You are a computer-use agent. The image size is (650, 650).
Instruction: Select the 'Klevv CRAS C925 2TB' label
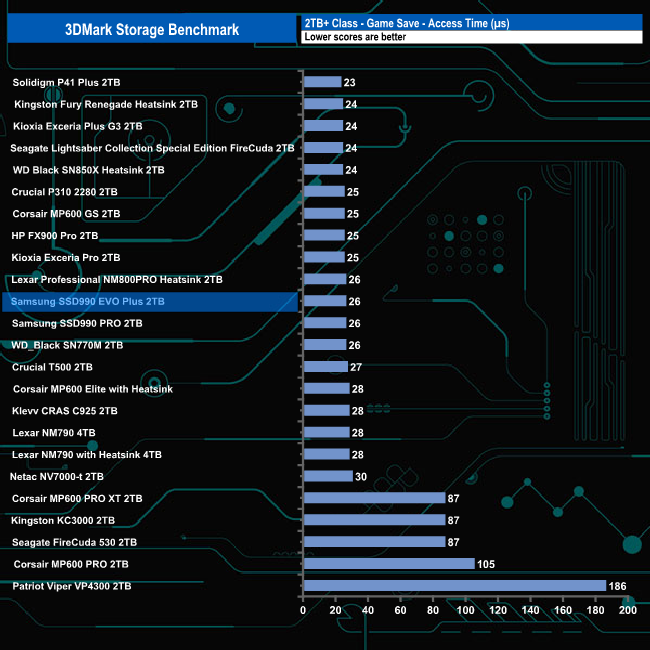65,411
